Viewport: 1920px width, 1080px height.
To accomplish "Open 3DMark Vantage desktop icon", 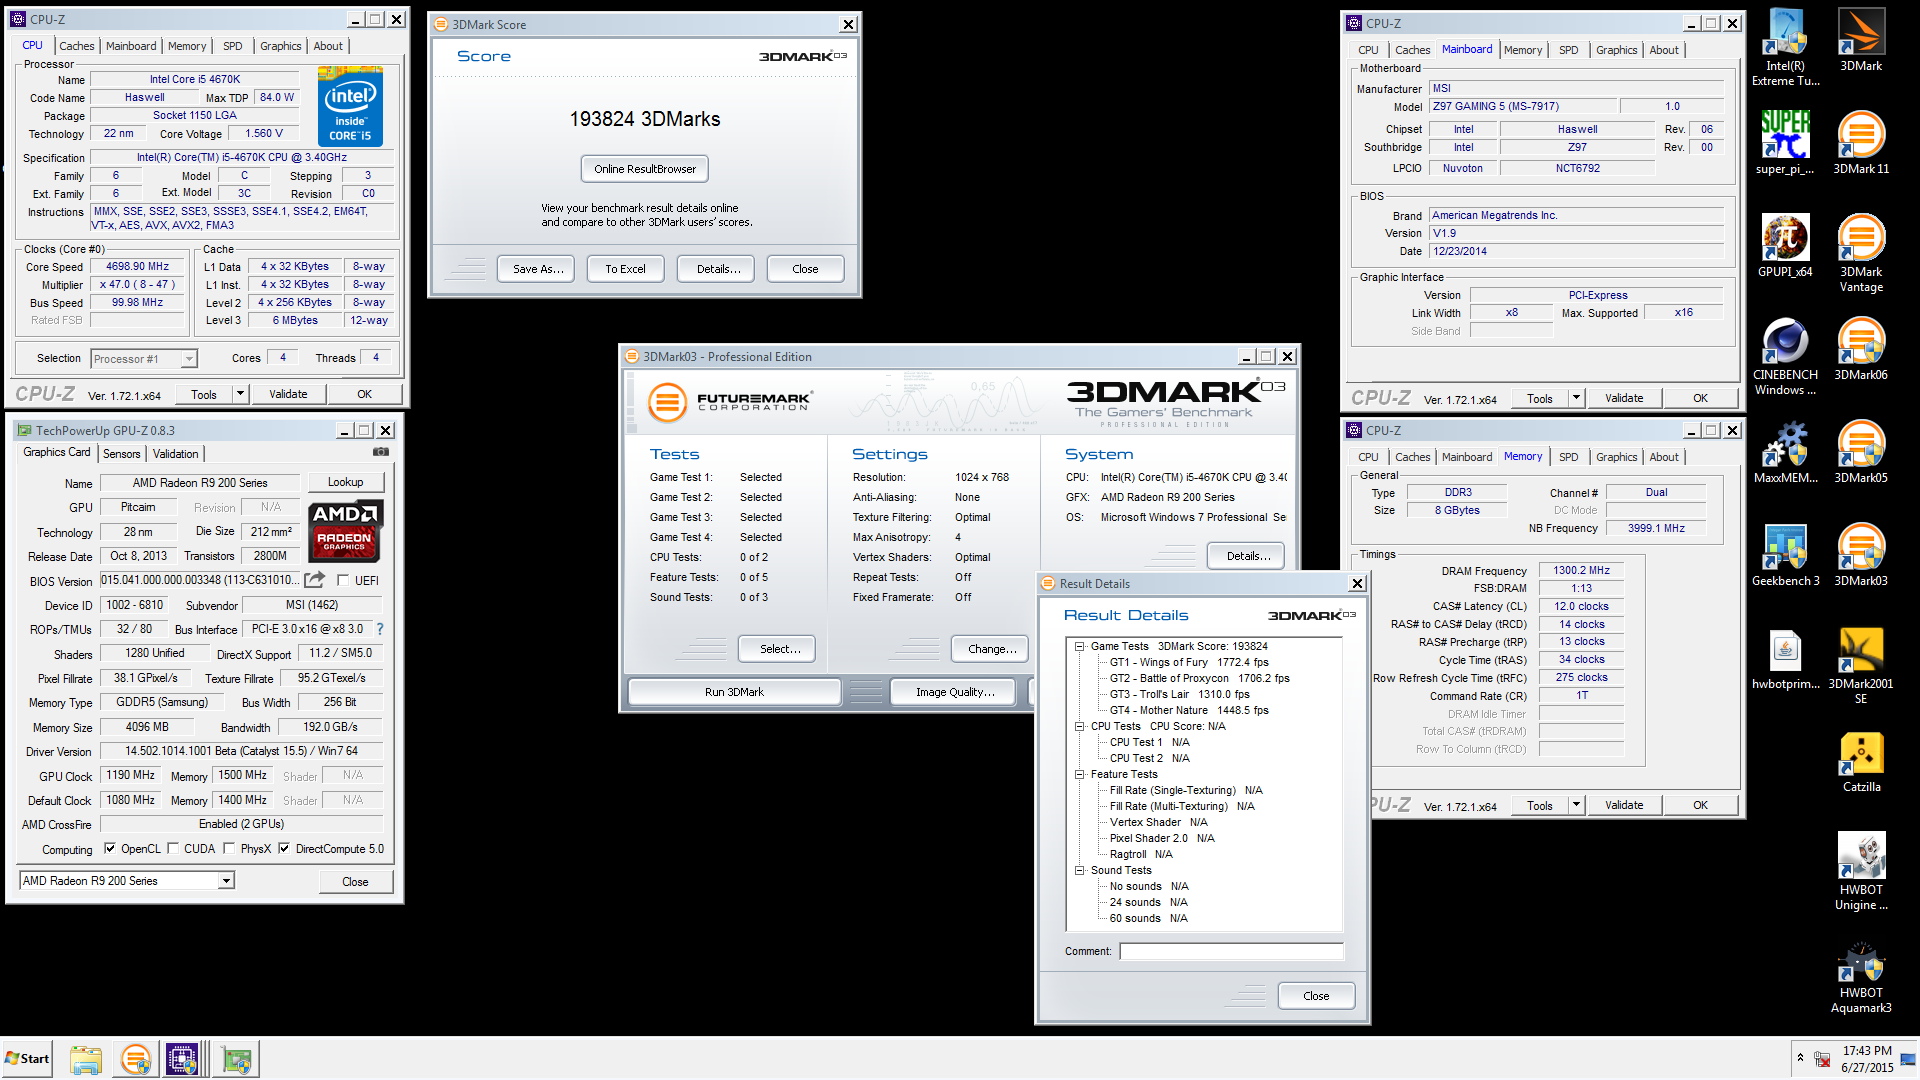I will 1861,253.
